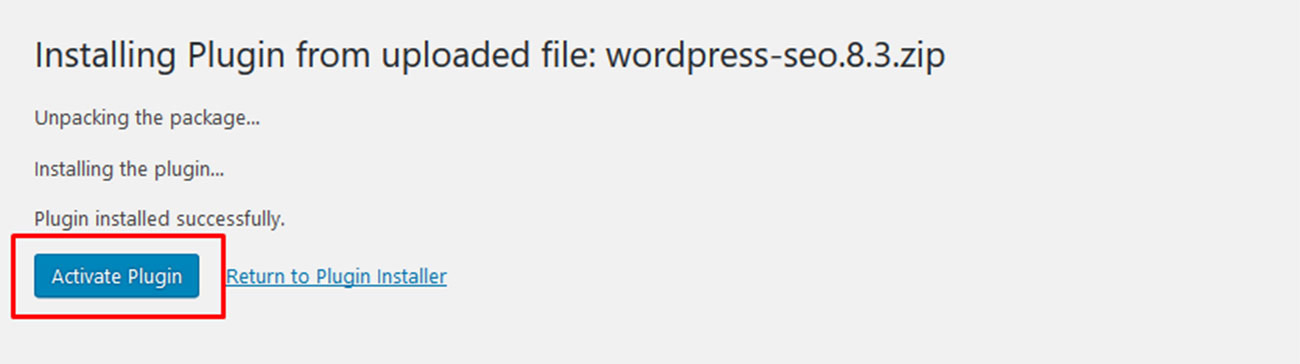Click the link next to Activate Plugin
Image resolution: width=1300 pixels, height=364 pixels.
click(x=337, y=276)
